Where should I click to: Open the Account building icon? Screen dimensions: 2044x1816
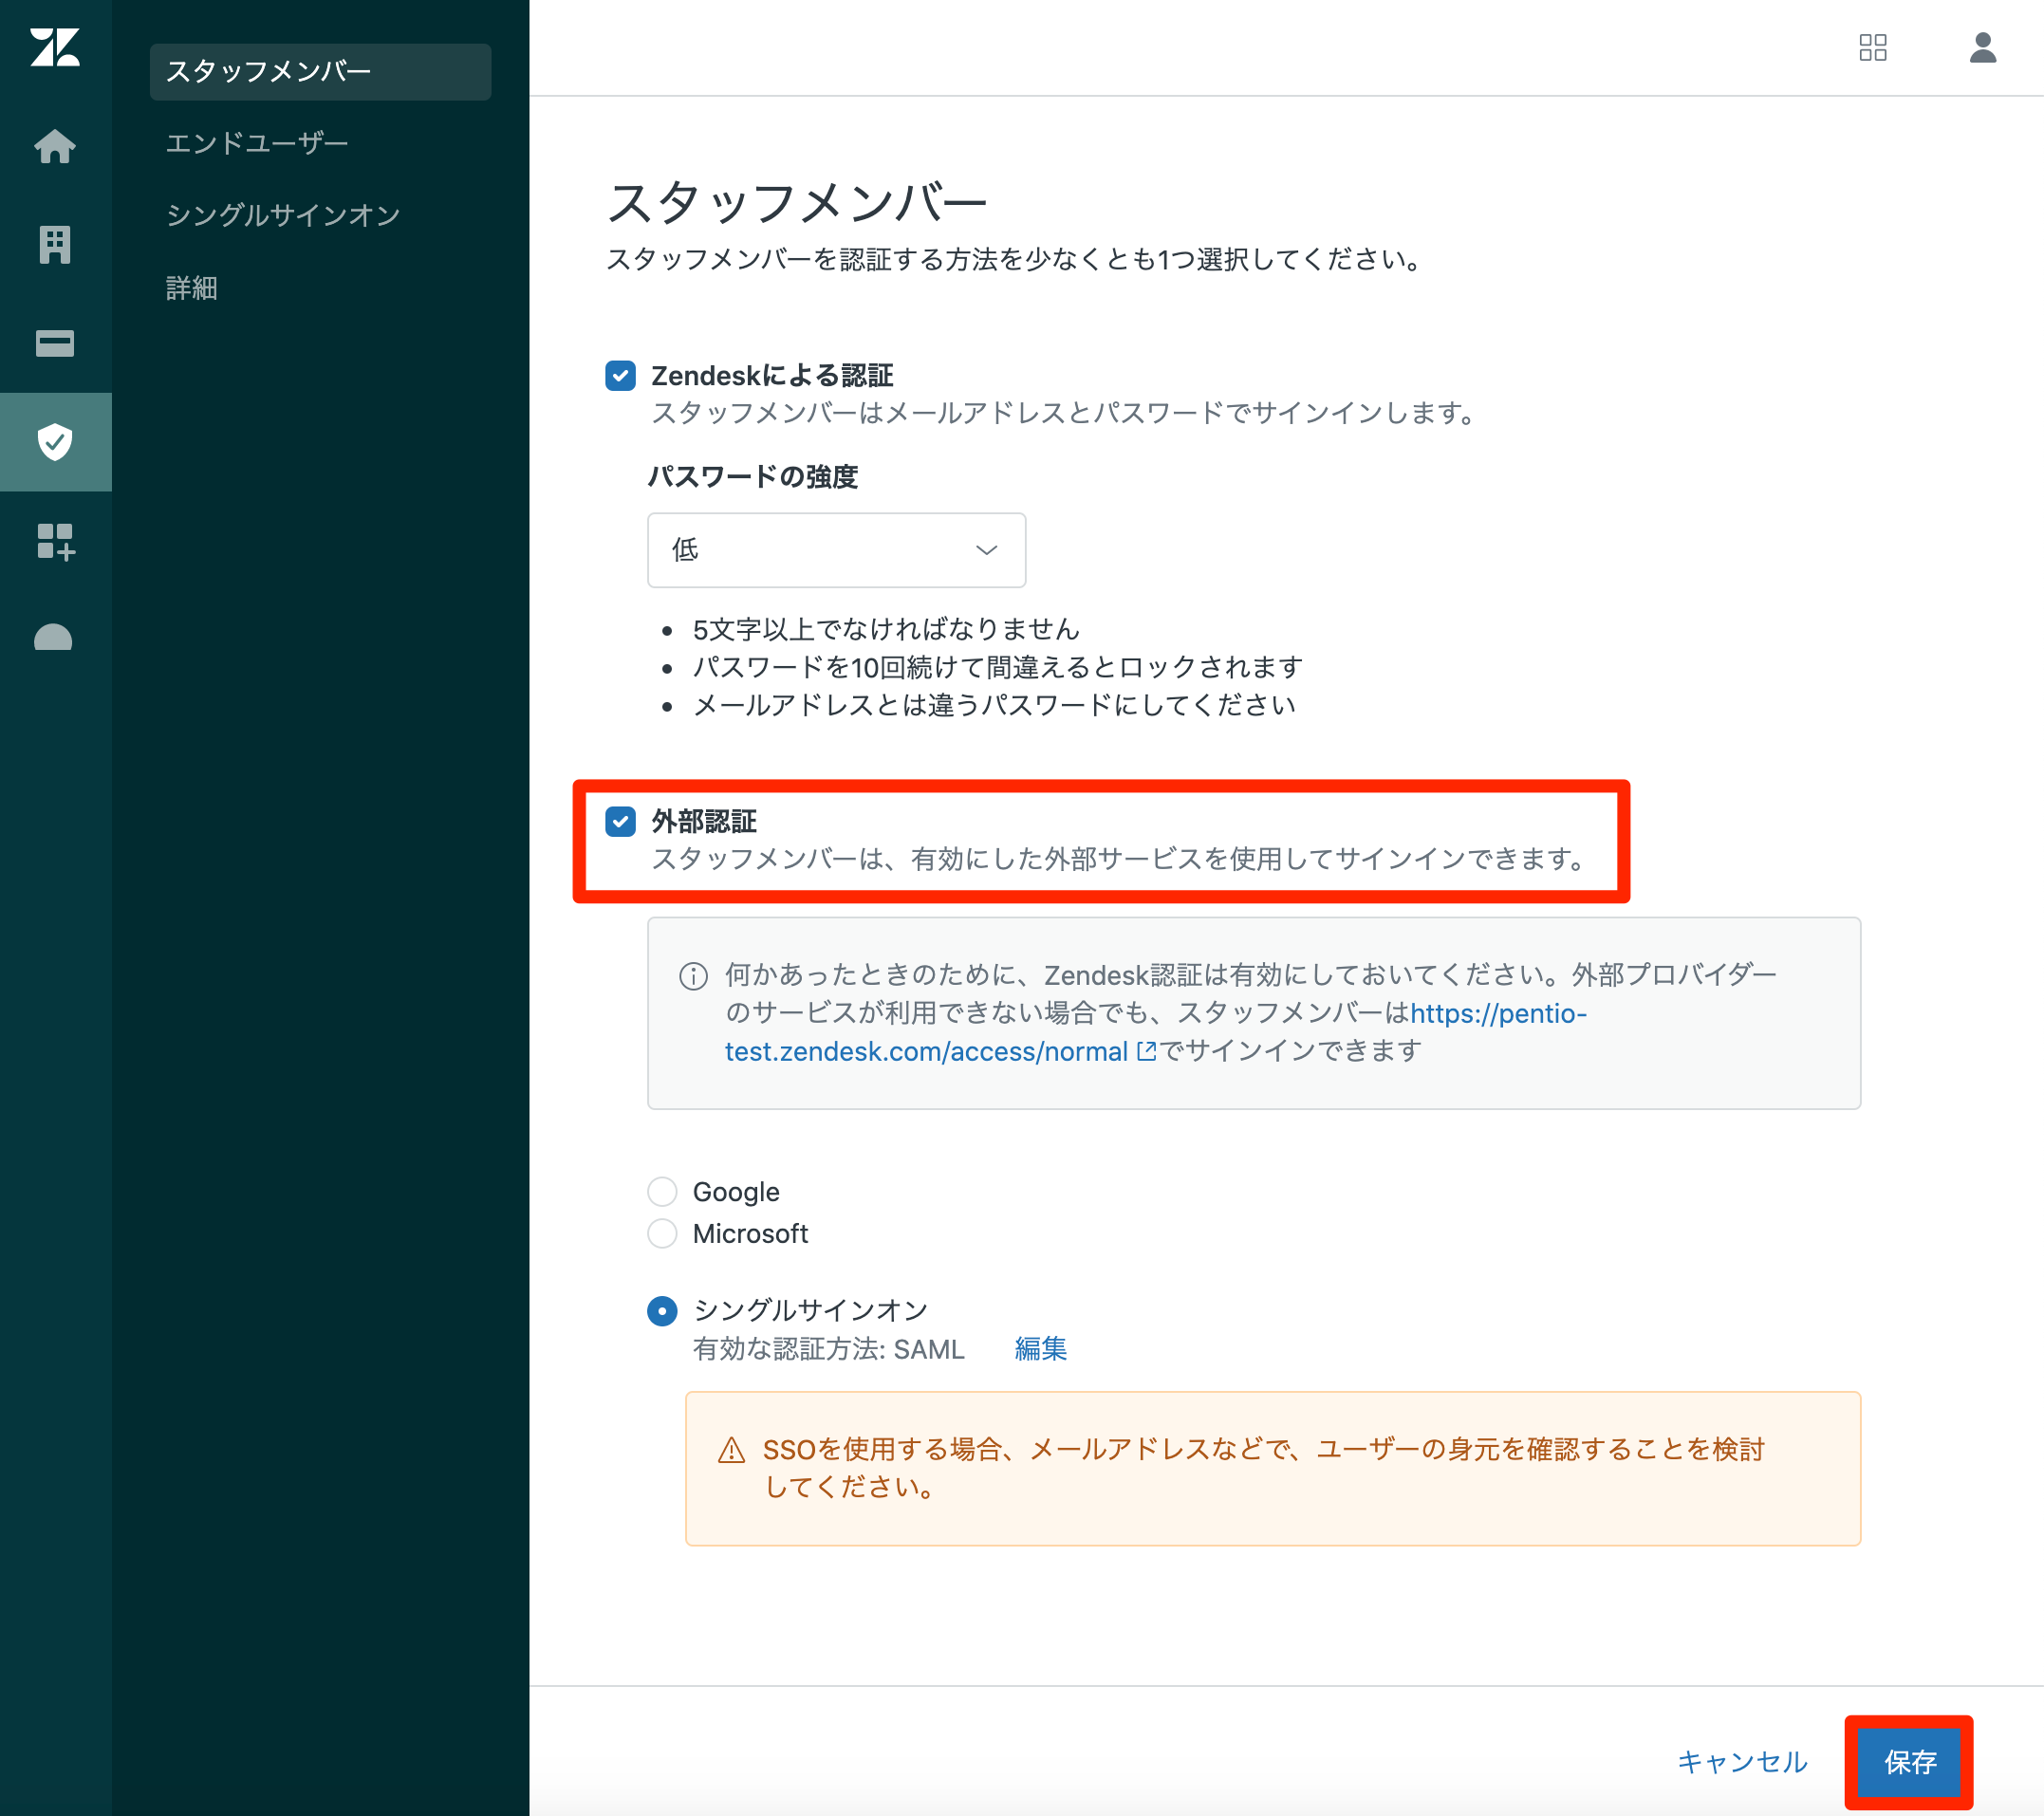(x=55, y=244)
